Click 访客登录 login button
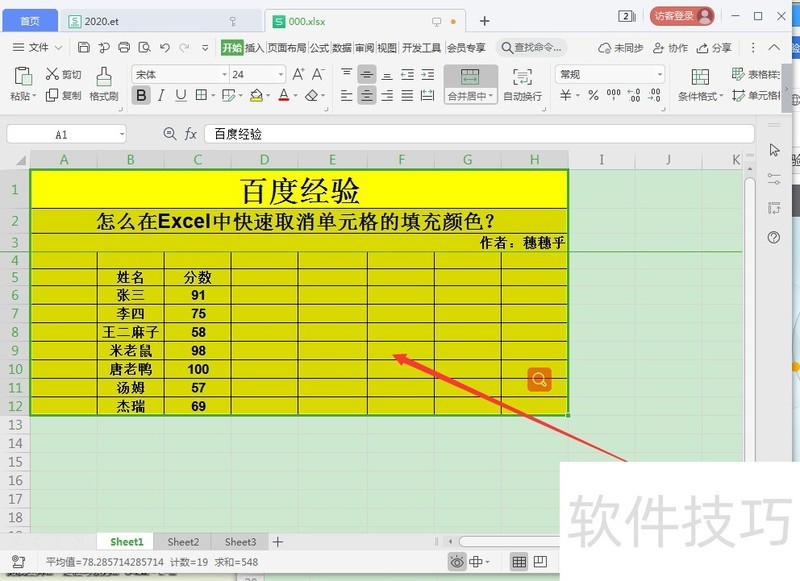800x581 pixels. tap(682, 16)
